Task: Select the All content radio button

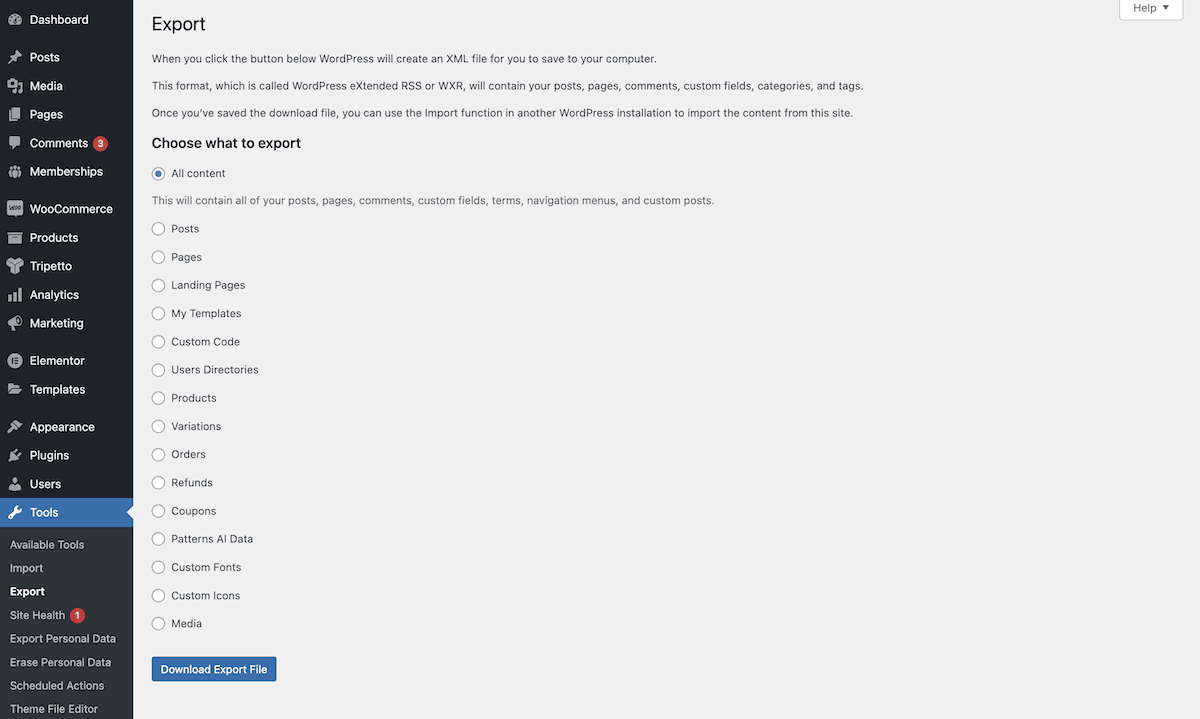Action: click(158, 174)
